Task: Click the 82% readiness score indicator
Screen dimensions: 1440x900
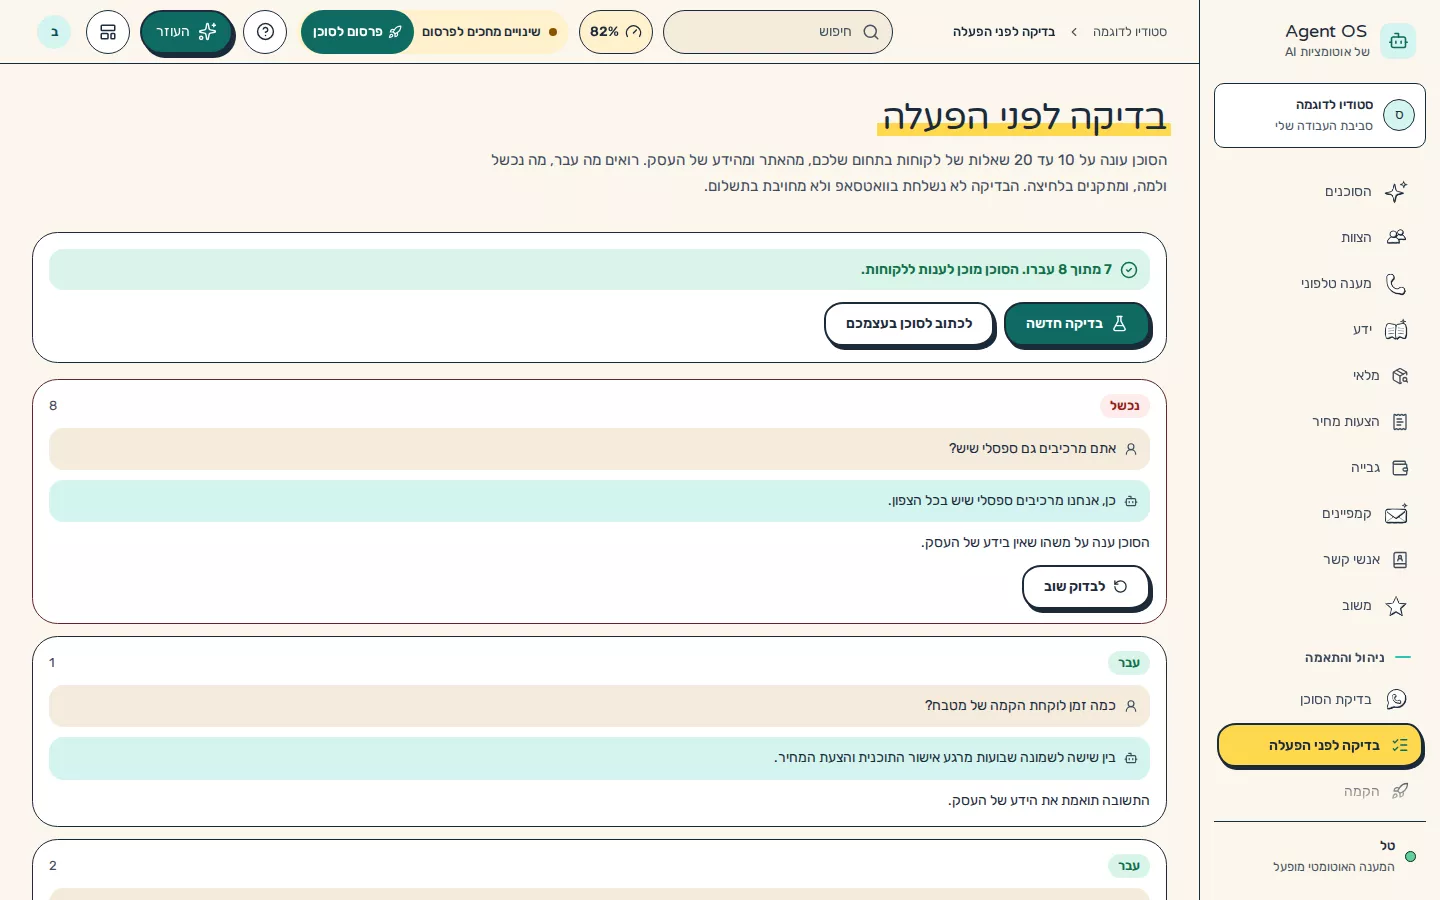Action: click(615, 32)
